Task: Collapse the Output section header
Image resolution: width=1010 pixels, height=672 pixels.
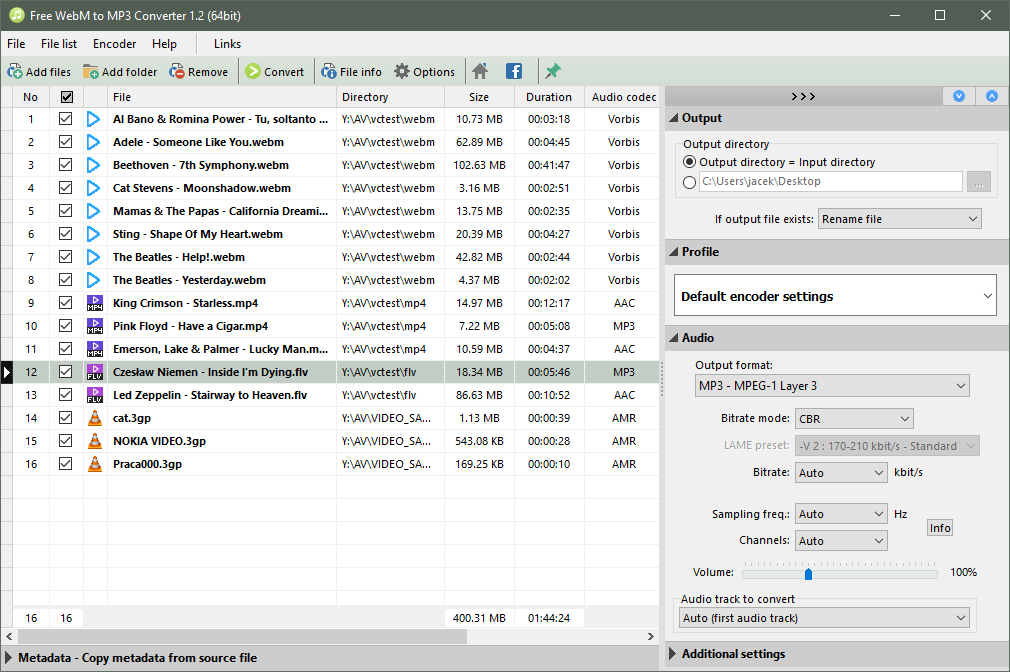Action: (x=837, y=118)
